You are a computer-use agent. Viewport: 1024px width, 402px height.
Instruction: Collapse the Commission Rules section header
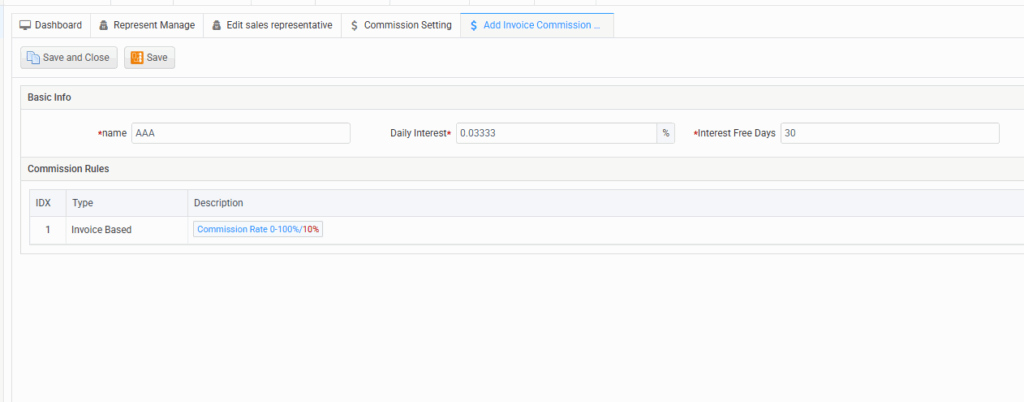coord(68,168)
